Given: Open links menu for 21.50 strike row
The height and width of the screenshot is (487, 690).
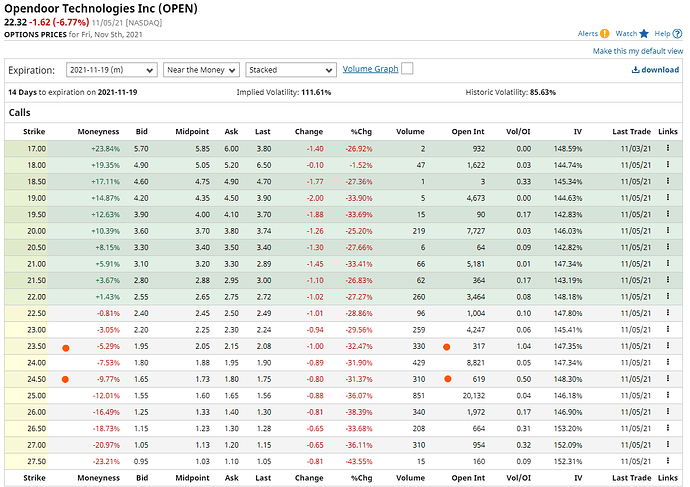Looking at the screenshot, I should pyautogui.click(x=668, y=280).
